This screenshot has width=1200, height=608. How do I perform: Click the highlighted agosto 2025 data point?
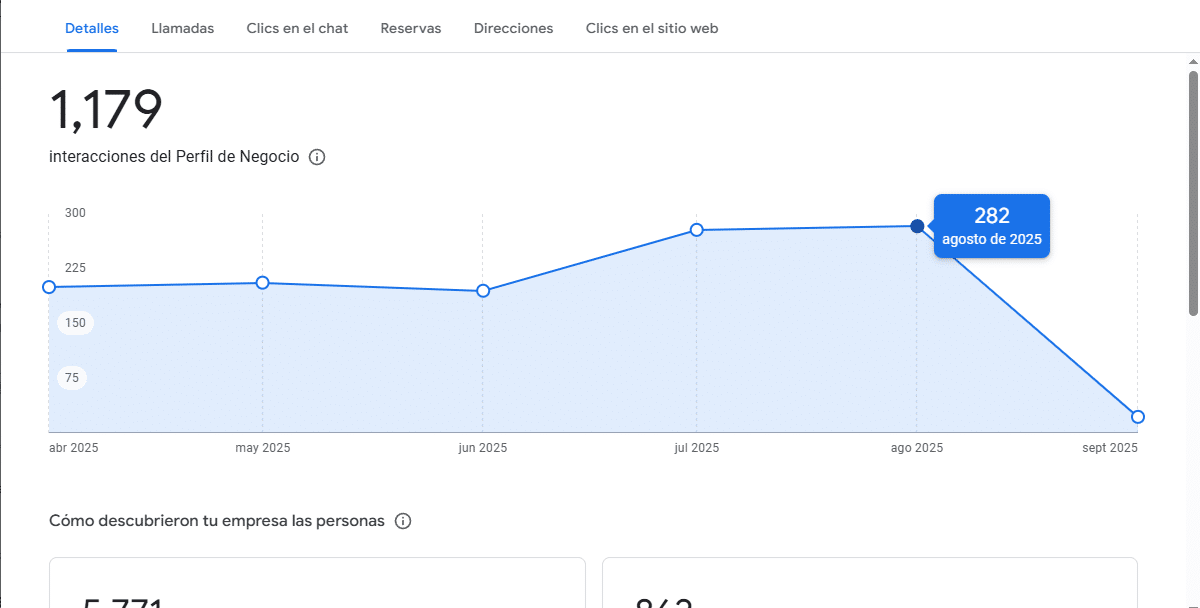[x=917, y=226]
